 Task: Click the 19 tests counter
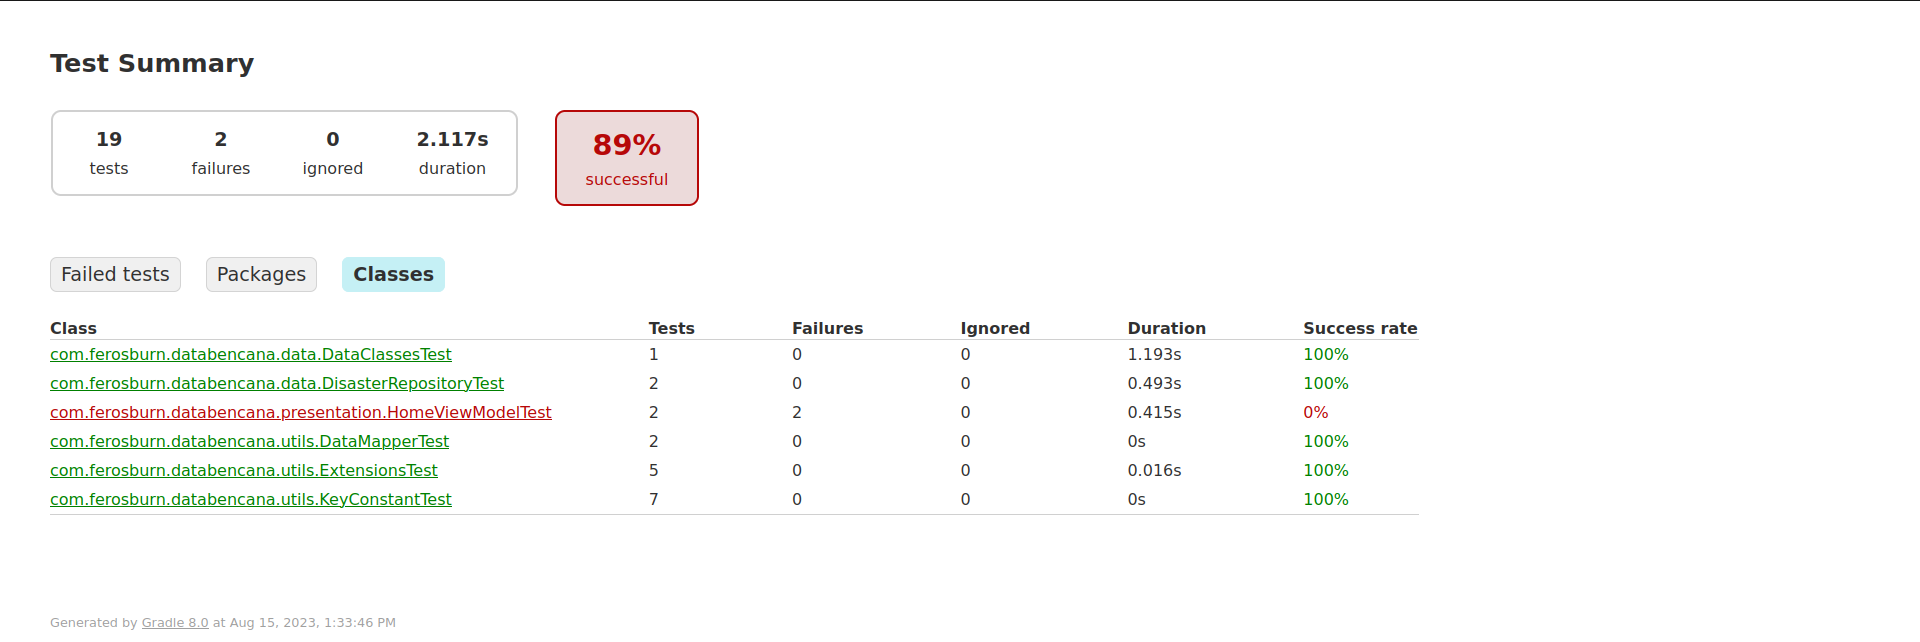click(108, 152)
